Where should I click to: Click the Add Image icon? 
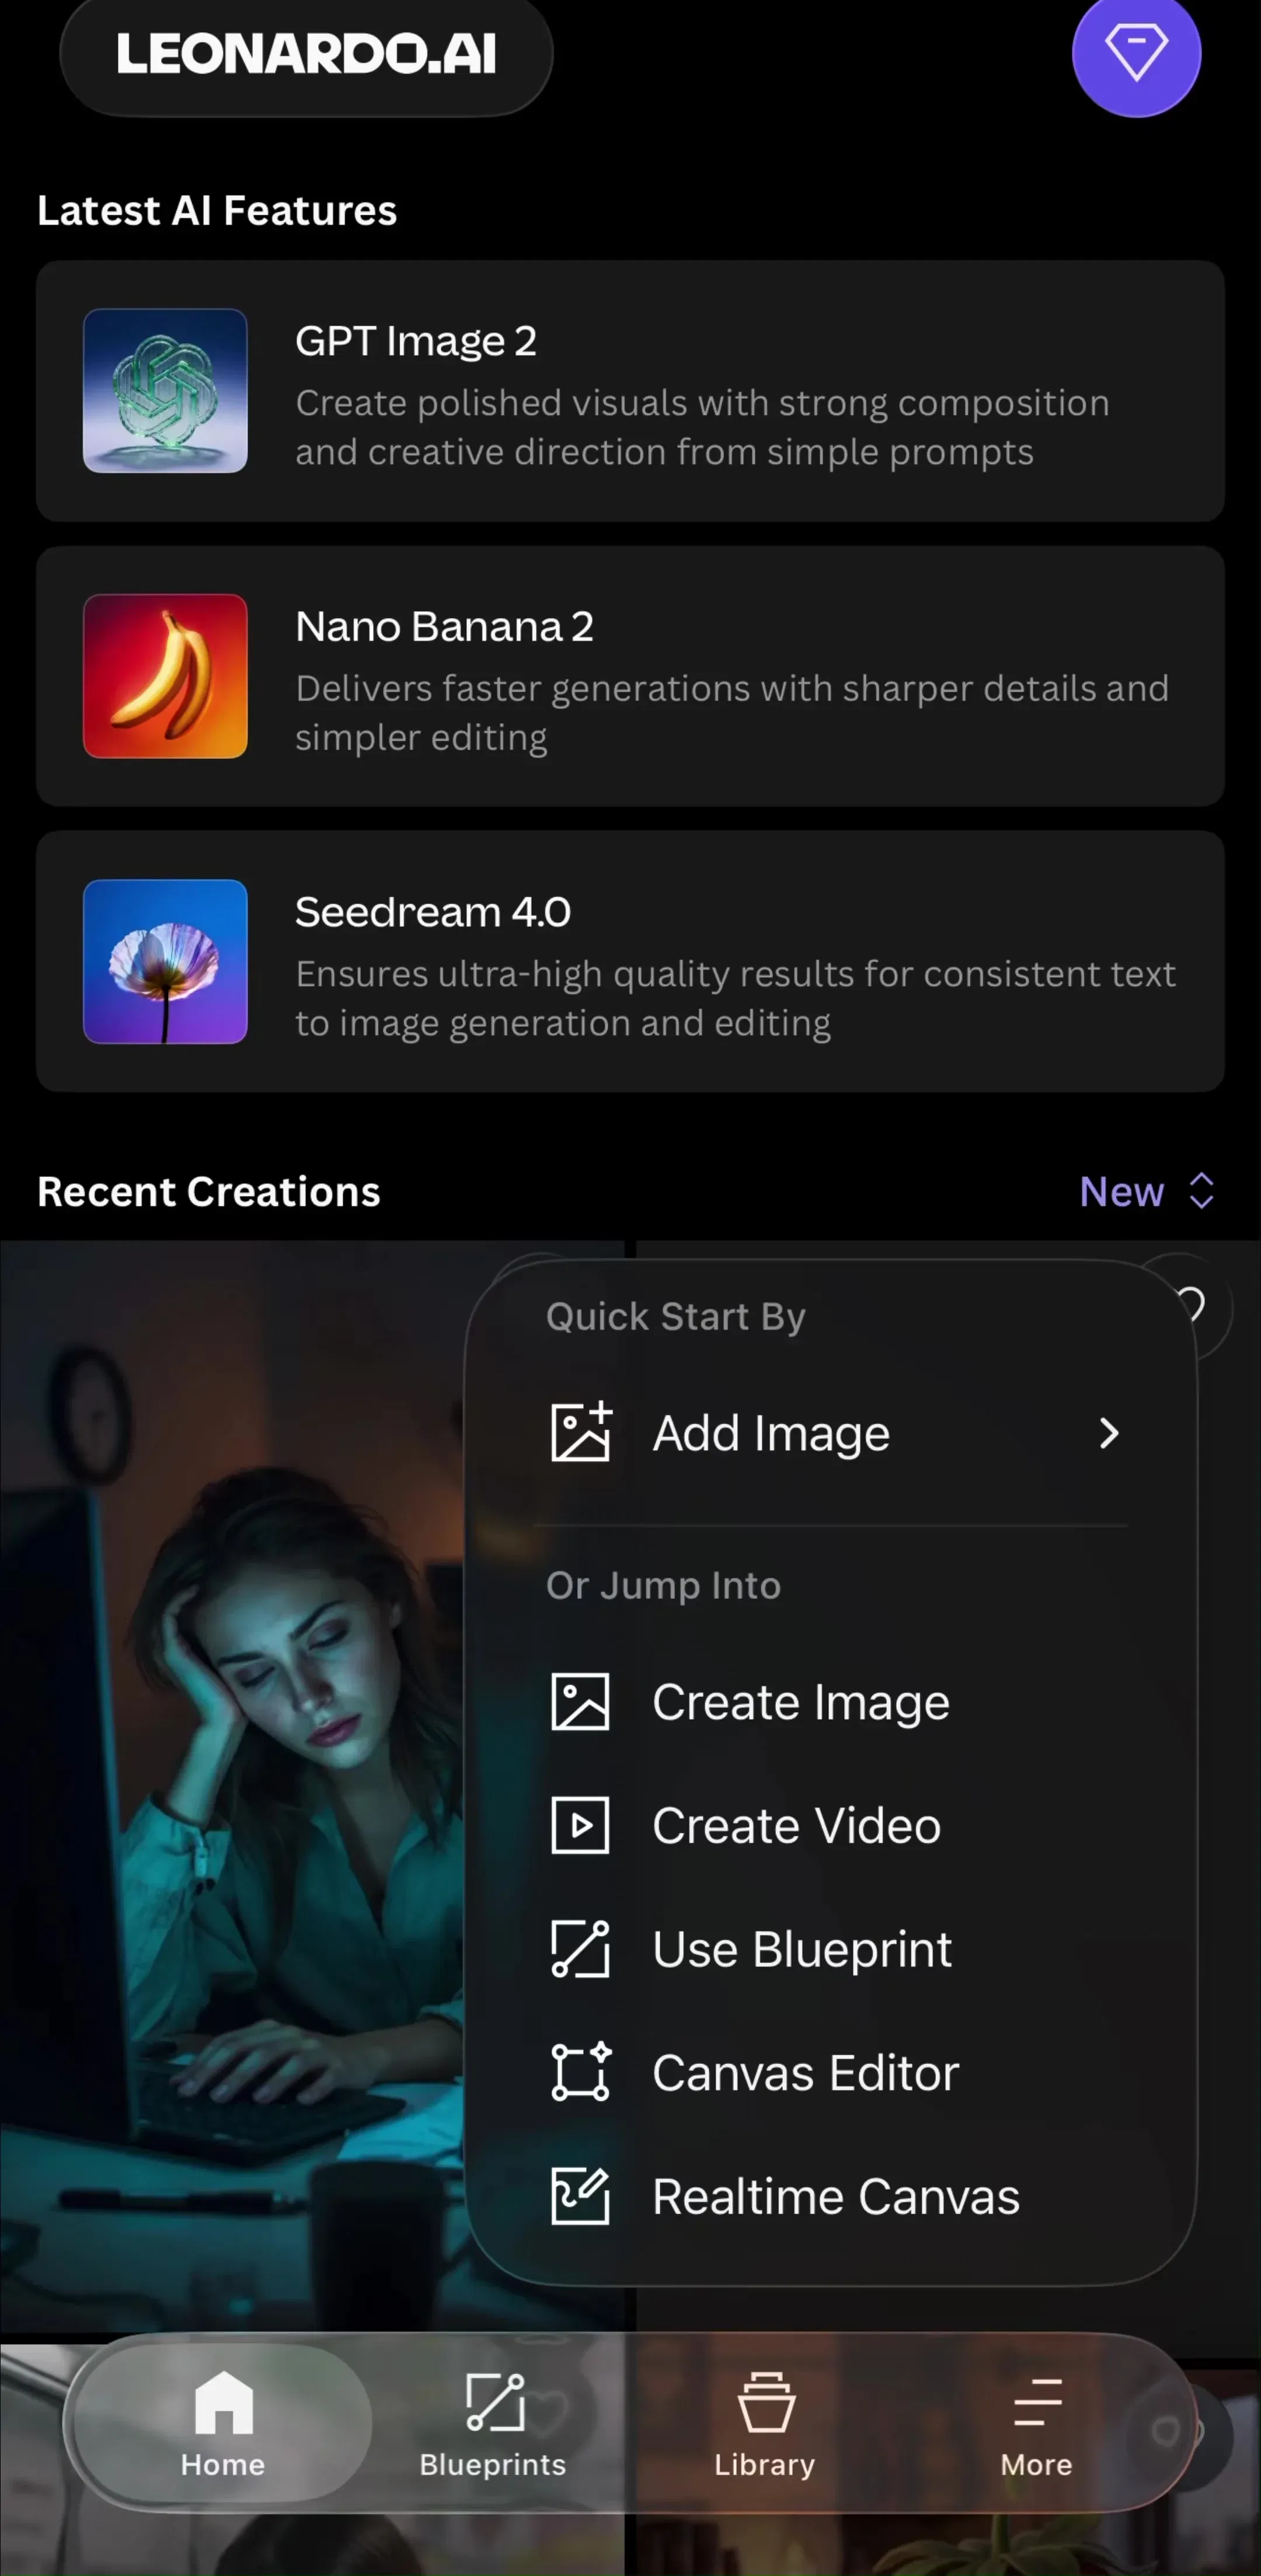[580, 1432]
